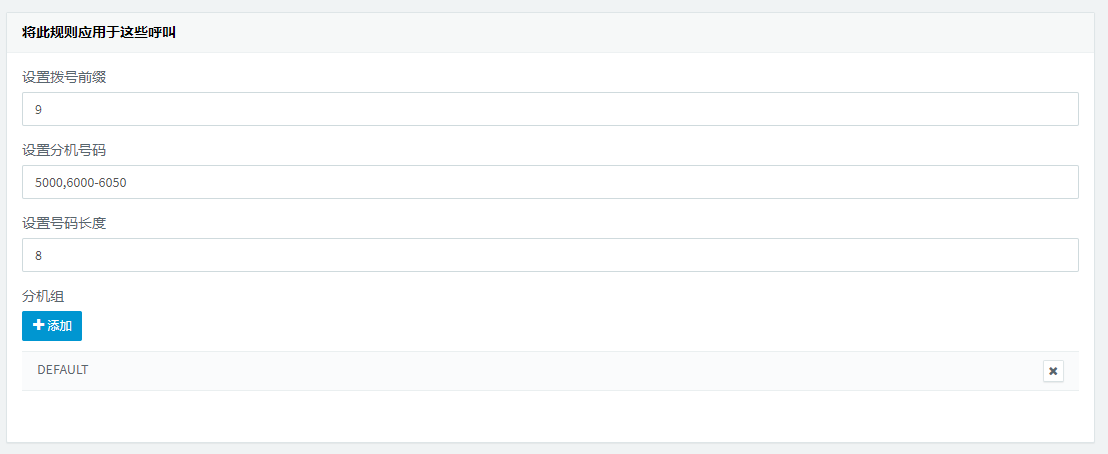
Task: Focus the 设置拨号前缀 input field
Action: tap(550, 109)
